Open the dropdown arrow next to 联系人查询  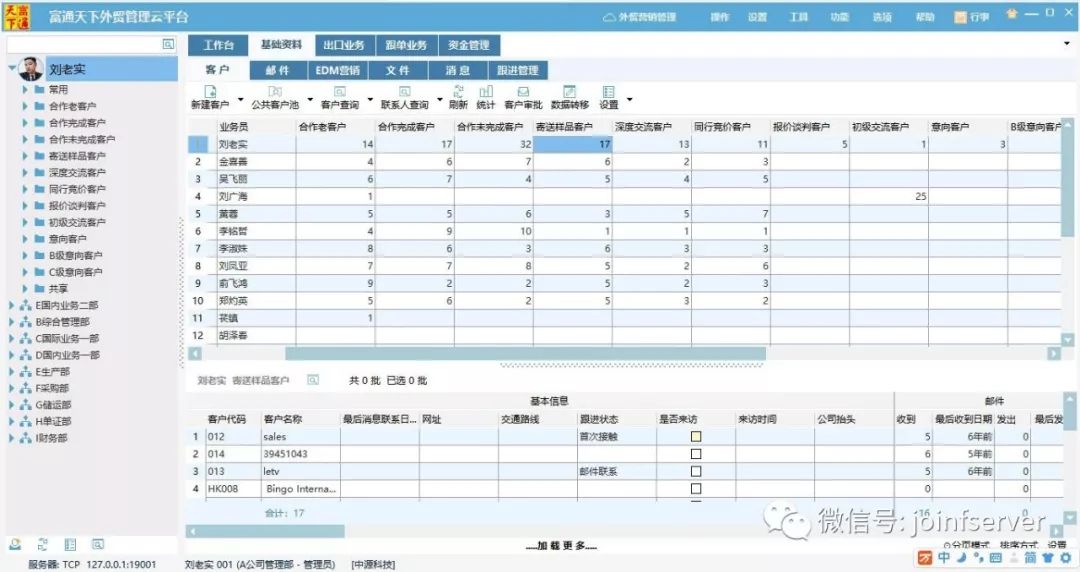(x=439, y=100)
